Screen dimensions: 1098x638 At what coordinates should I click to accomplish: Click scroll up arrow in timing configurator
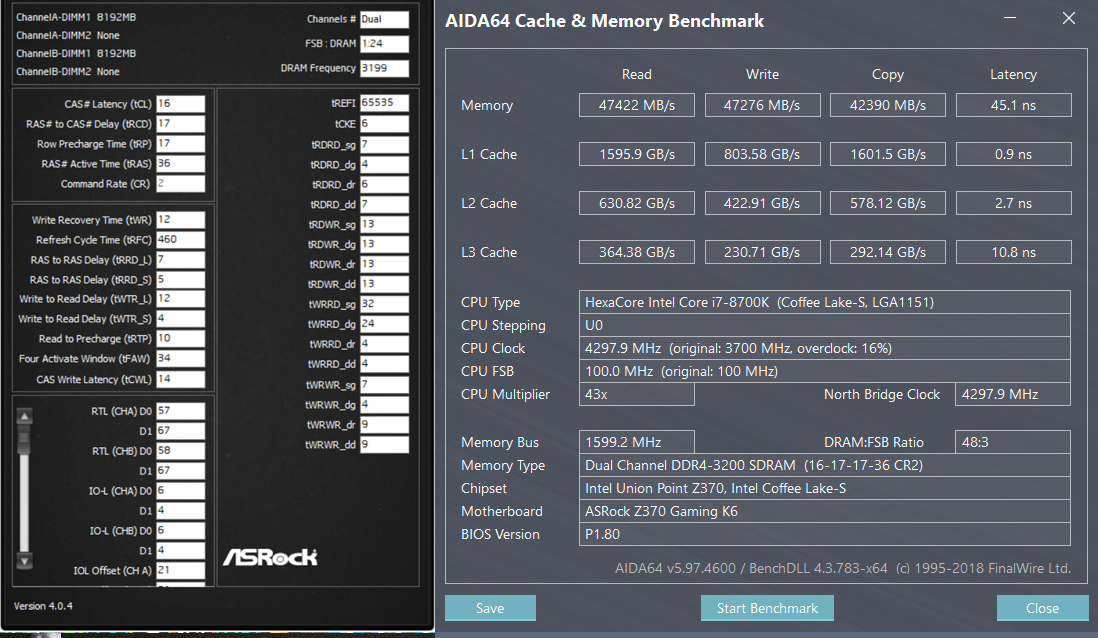point(25,416)
